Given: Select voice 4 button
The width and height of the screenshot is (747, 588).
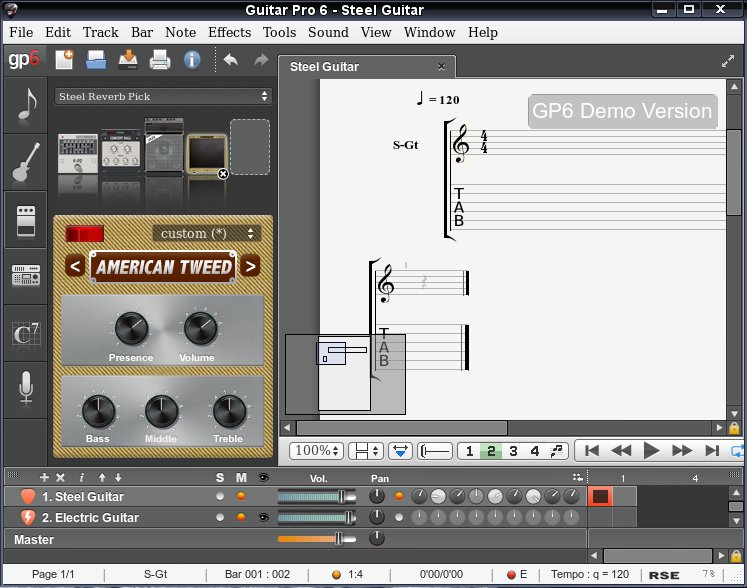Looking at the screenshot, I should (x=535, y=451).
